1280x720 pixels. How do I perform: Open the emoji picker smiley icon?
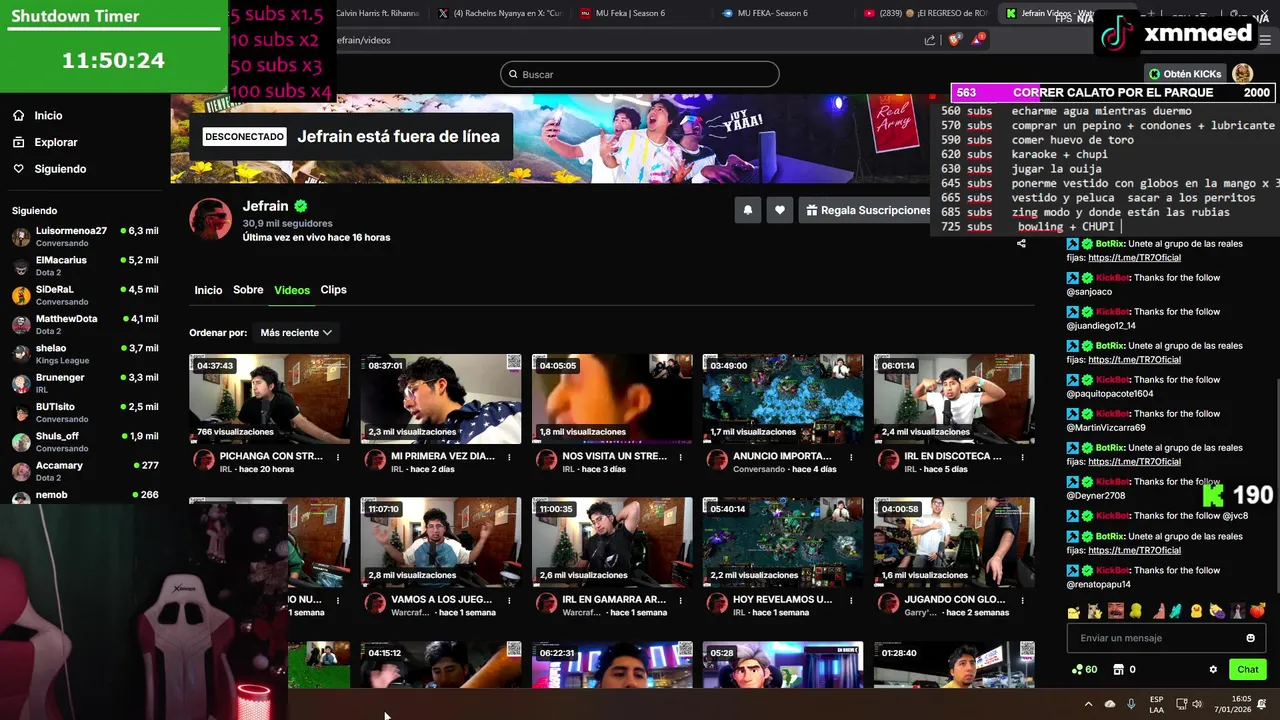pyautogui.click(x=1250, y=638)
